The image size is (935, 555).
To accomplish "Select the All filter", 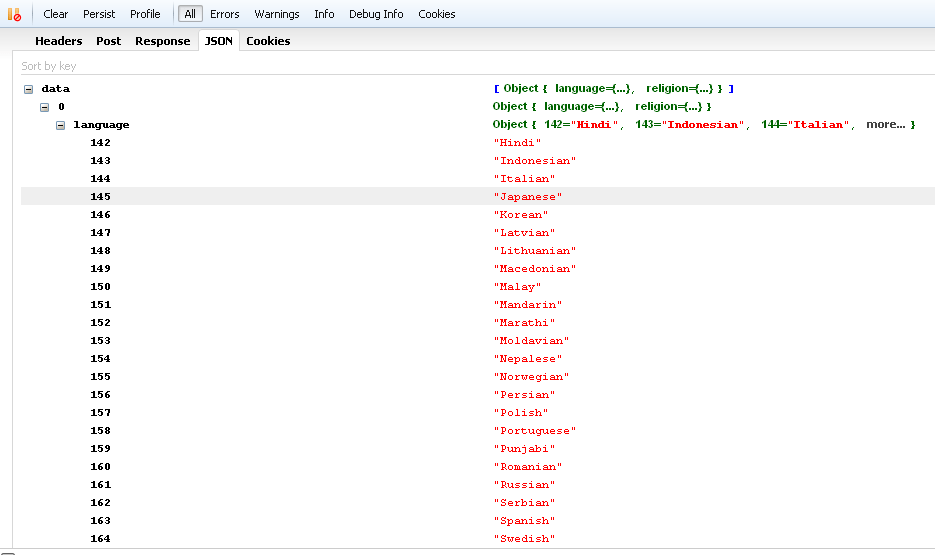I will 190,14.
